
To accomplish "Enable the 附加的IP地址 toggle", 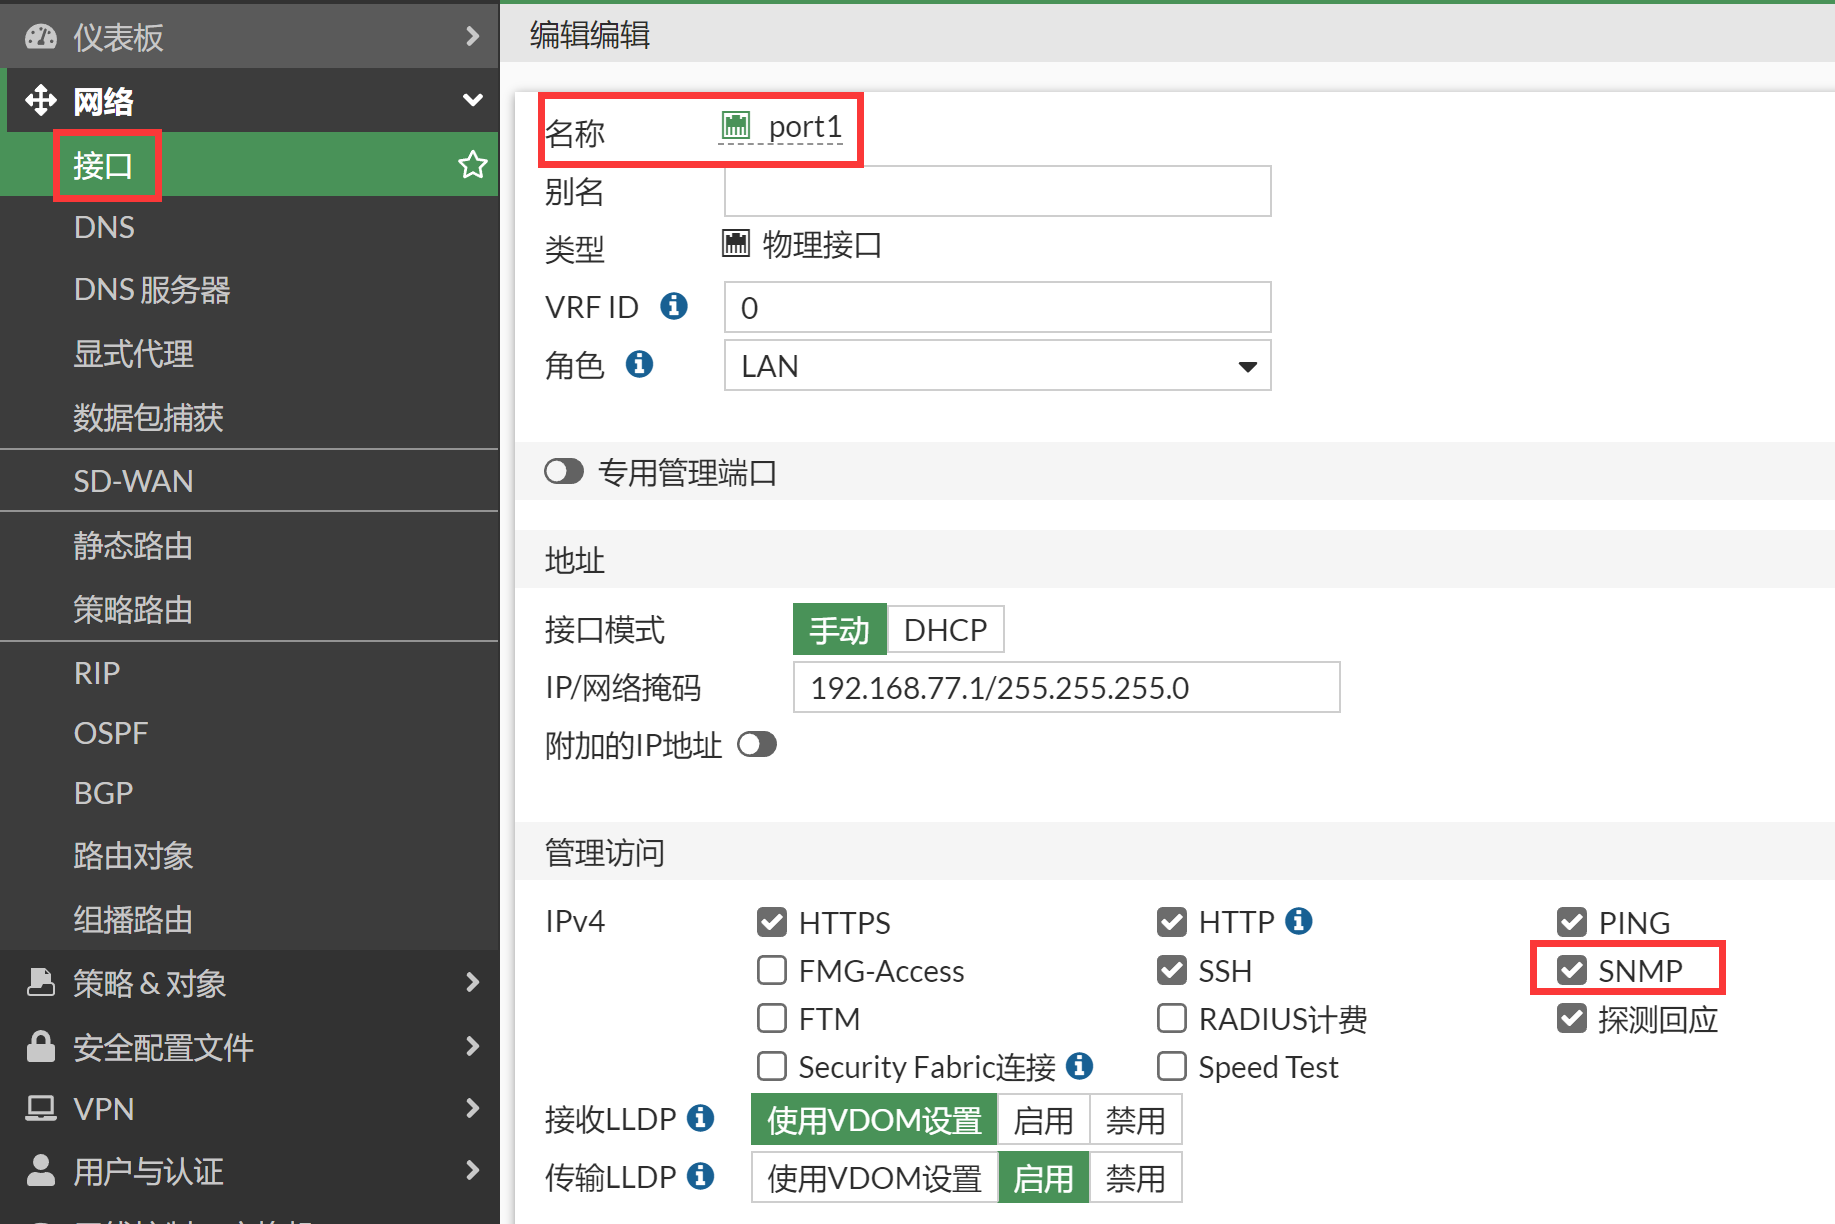I will tap(757, 745).
